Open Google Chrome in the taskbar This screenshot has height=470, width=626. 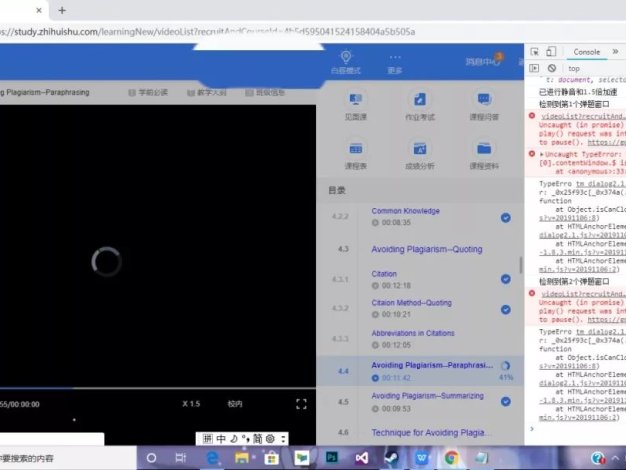pos(453,458)
